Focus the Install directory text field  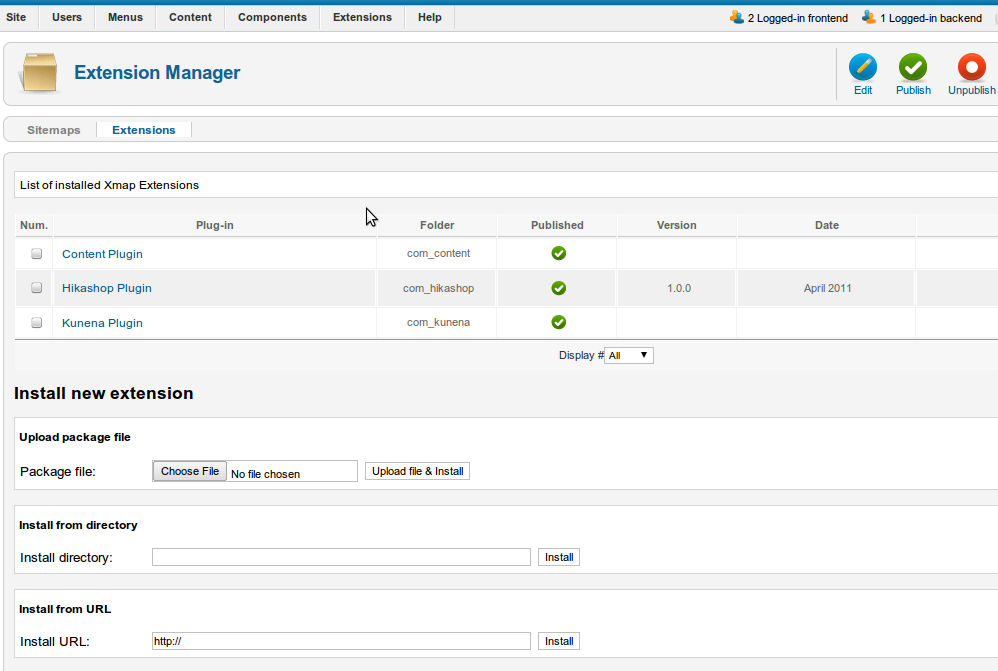[x=341, y=557]
